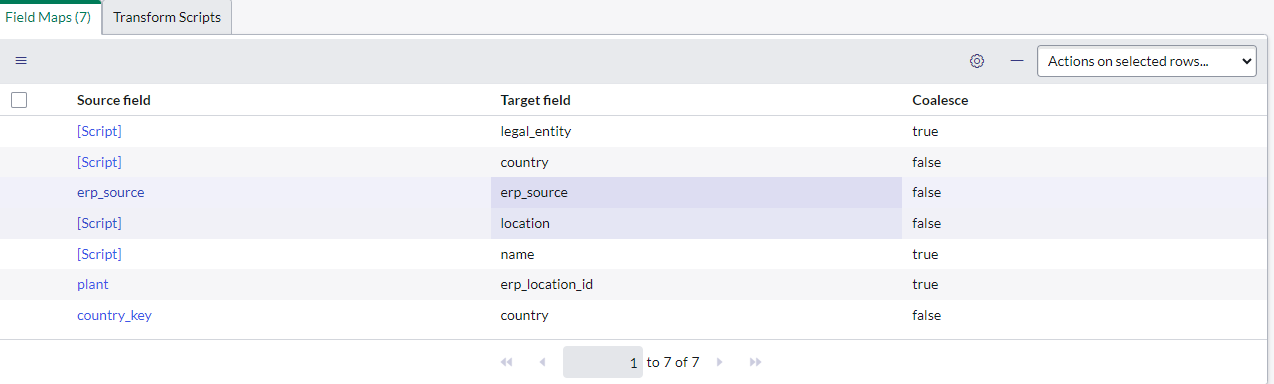Go to the last page arrow

[x=756, y=362]
